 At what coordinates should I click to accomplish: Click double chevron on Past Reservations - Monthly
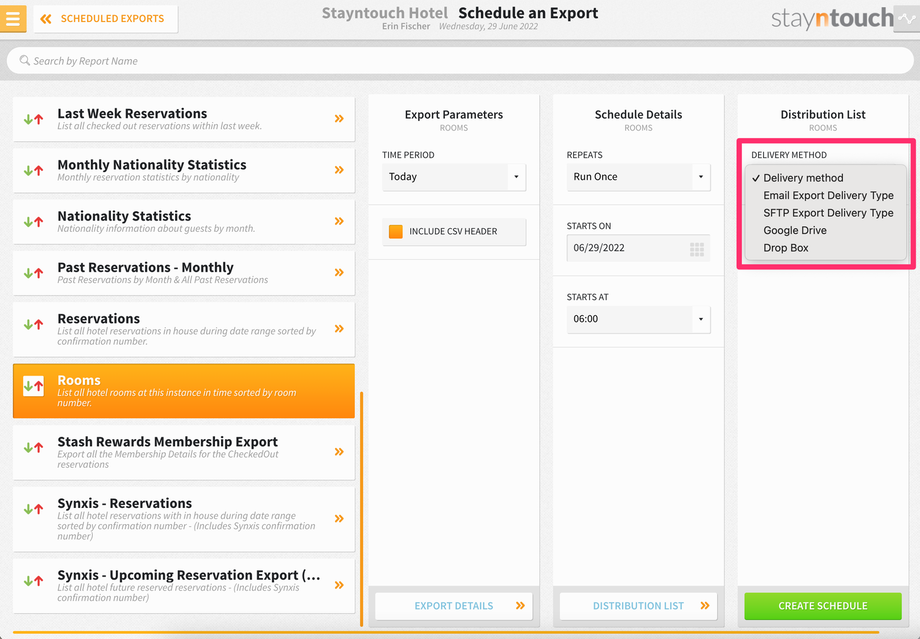coord(339,272)
